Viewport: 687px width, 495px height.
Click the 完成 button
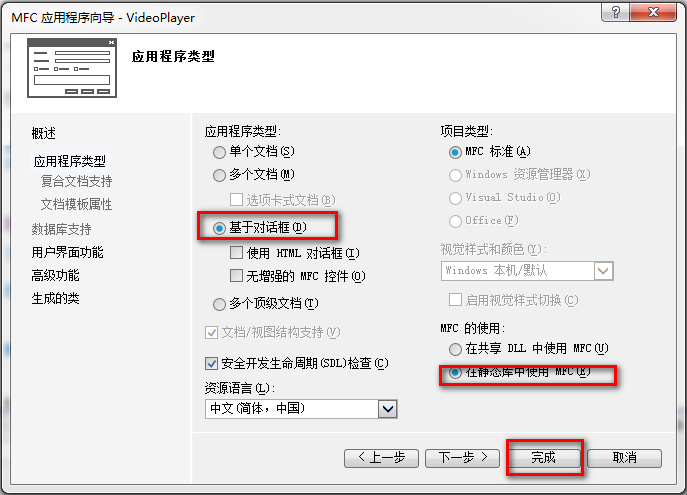click(544, 458)
